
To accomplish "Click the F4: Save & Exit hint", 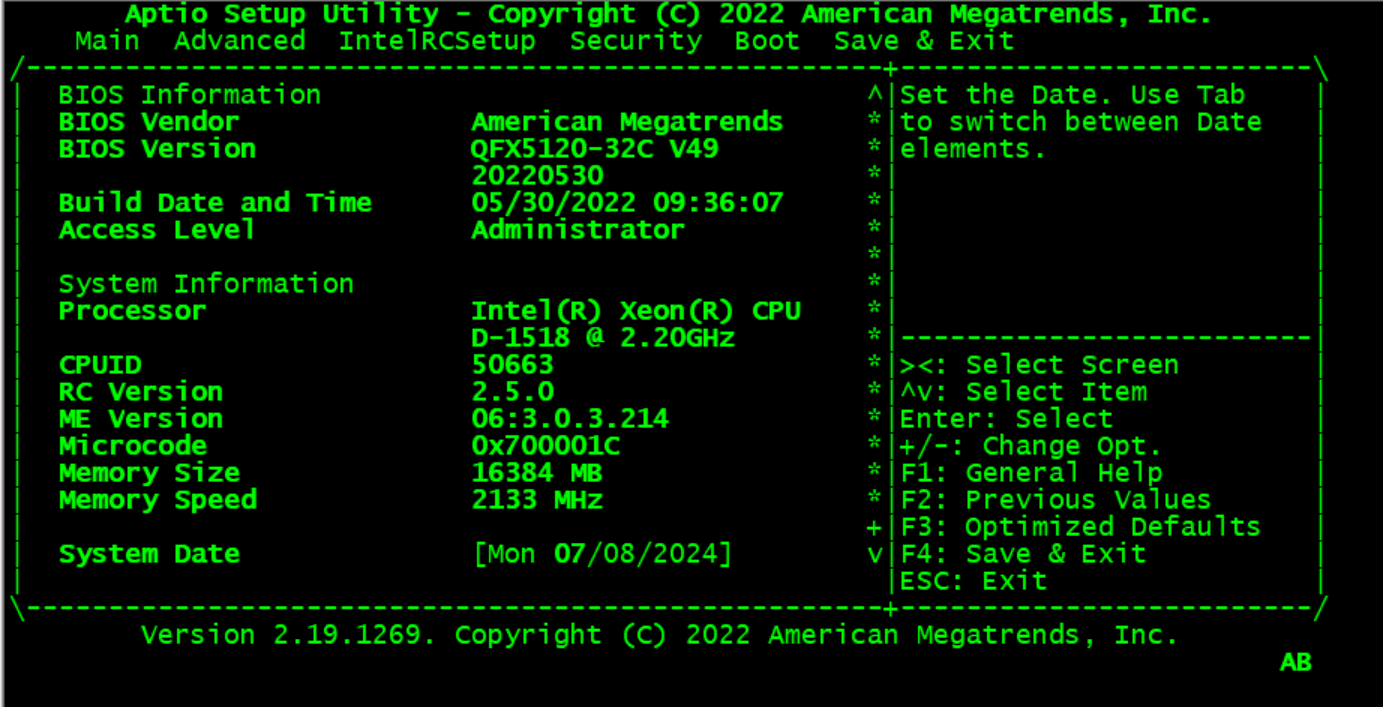I will [x=1023, y=554].
